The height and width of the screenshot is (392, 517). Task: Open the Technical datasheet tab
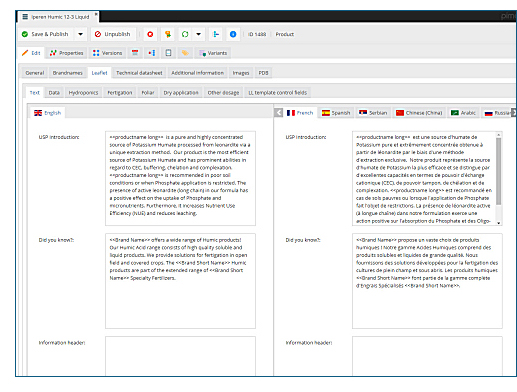pyautogui.click(x=139, y=73)
